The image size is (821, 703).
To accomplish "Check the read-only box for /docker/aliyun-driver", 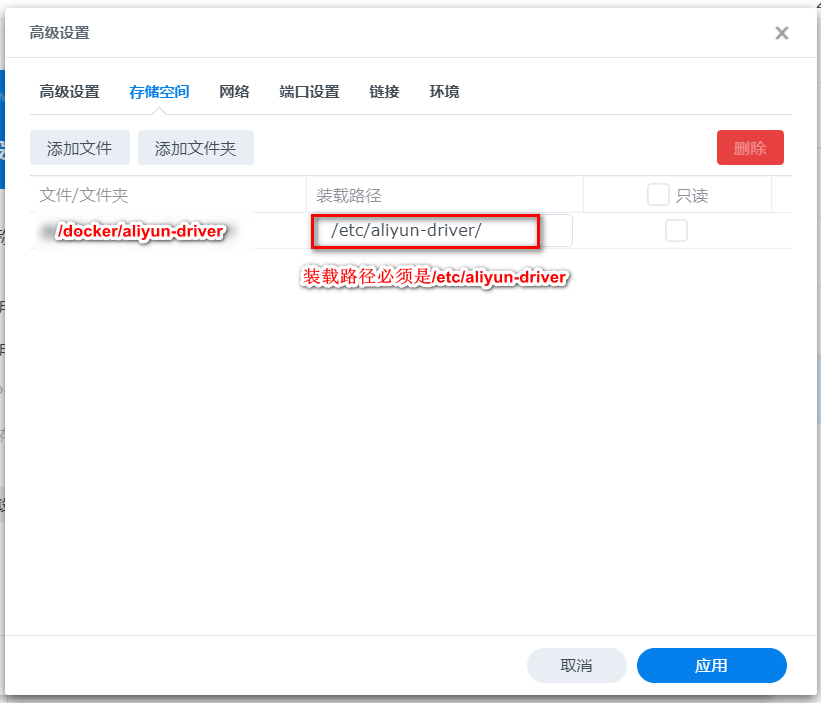I will coord(676,230).
